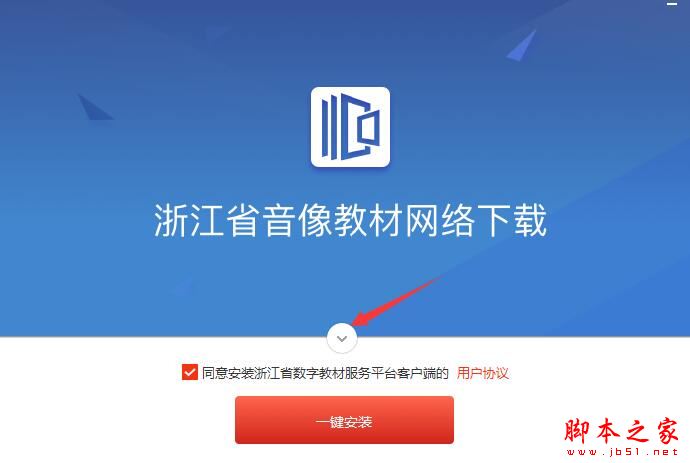This screenshot has width=690, height=463.
Task: Toggle the red tick mark box
Action: (x=190, y=372)
